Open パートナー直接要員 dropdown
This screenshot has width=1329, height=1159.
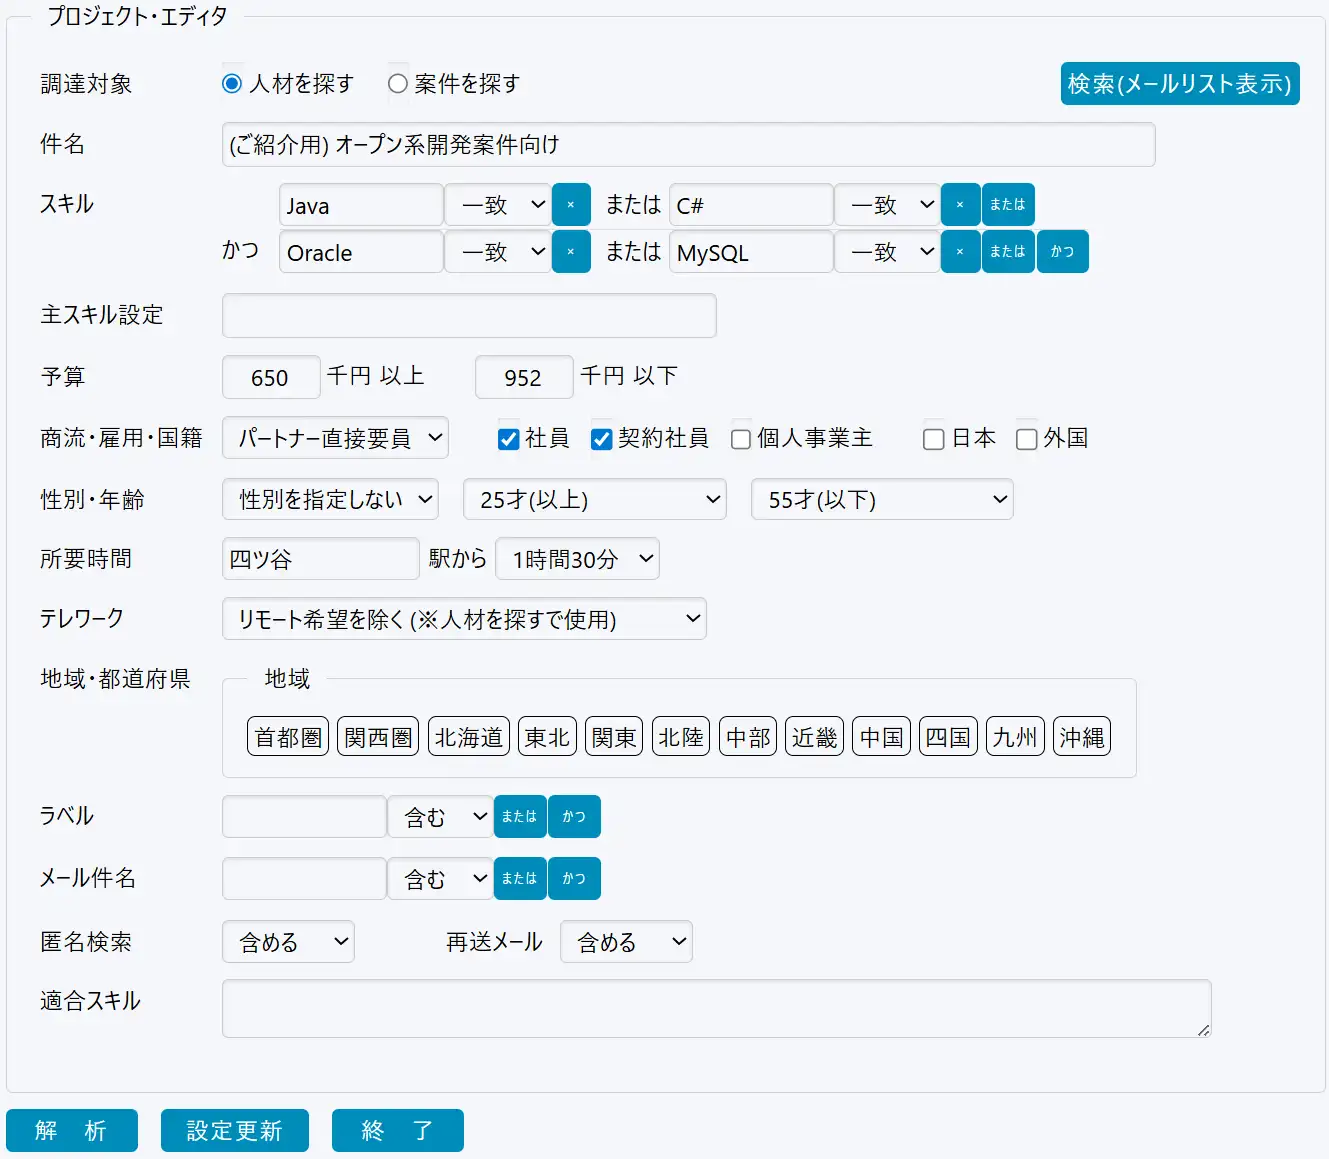pos(335,438)
